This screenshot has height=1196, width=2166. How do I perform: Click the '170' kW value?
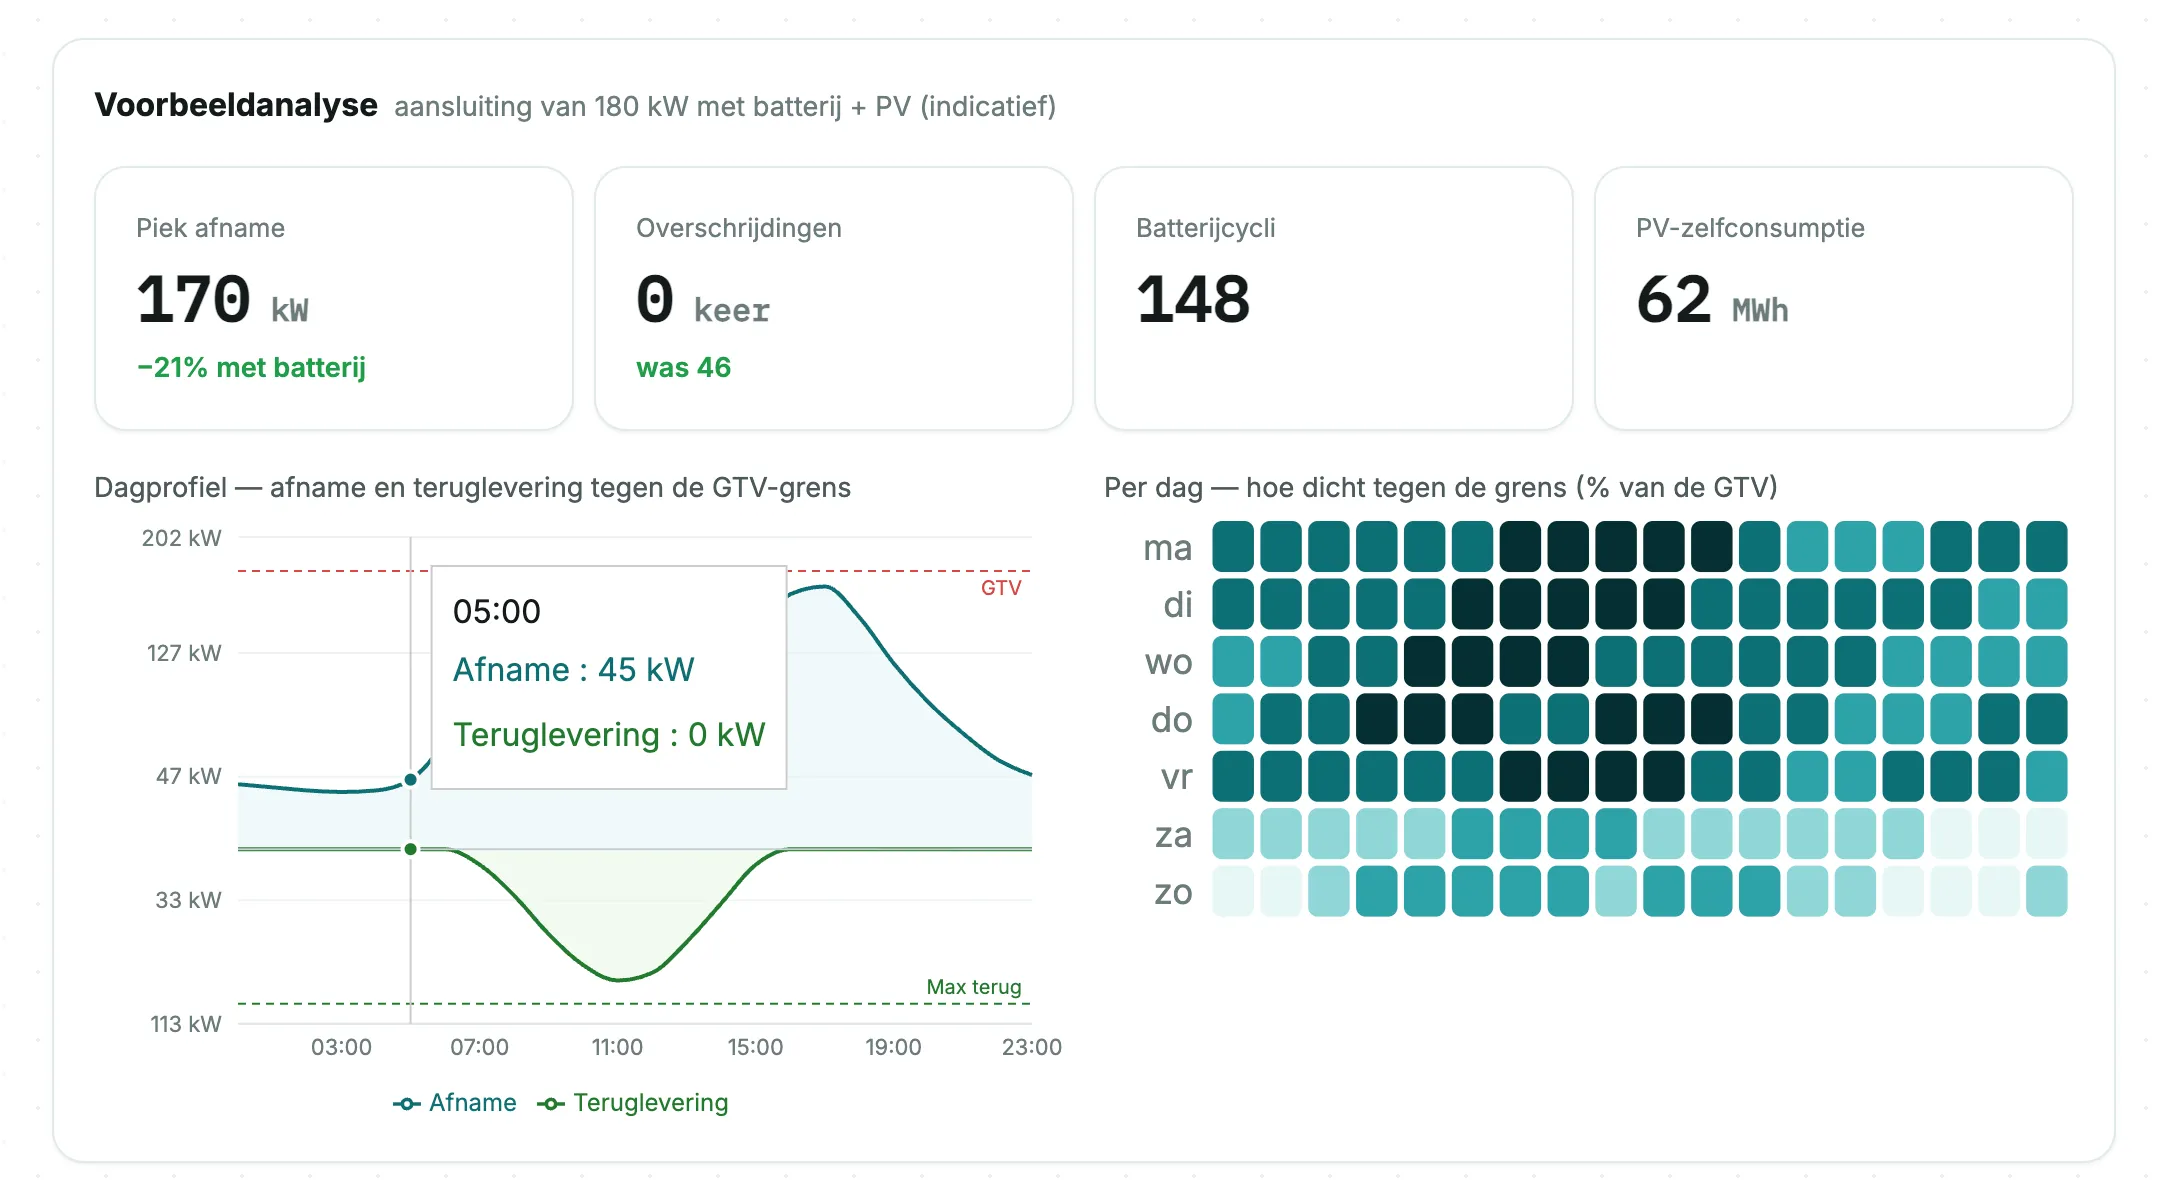tap(193, 299)
